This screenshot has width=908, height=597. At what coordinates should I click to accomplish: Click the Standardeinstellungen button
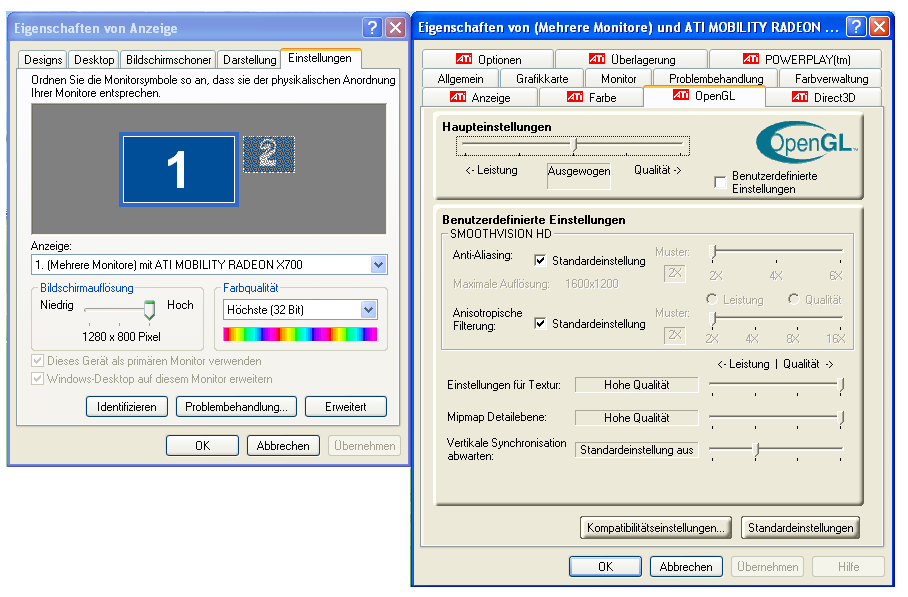(x=800, y=528)
